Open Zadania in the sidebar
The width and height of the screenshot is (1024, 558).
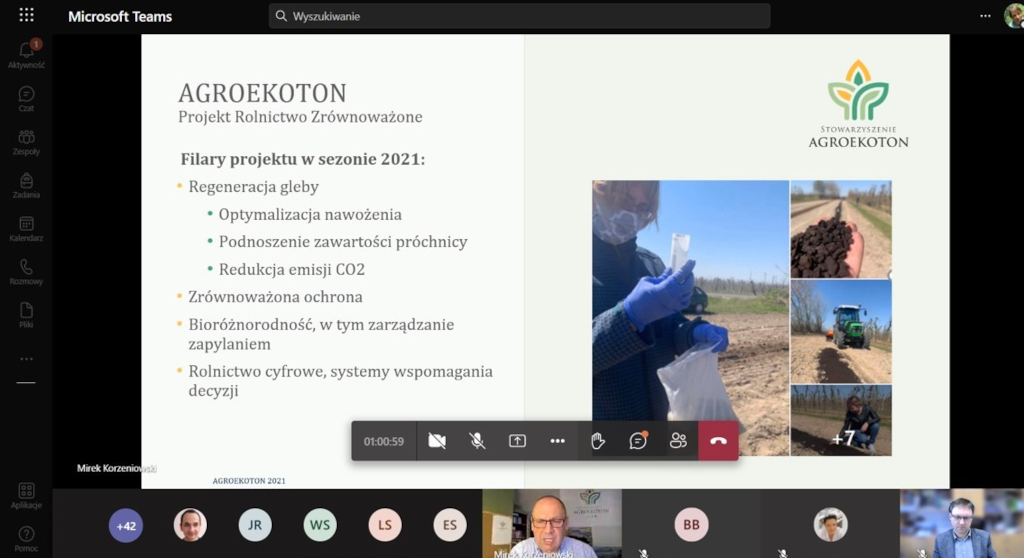point(26,186)
